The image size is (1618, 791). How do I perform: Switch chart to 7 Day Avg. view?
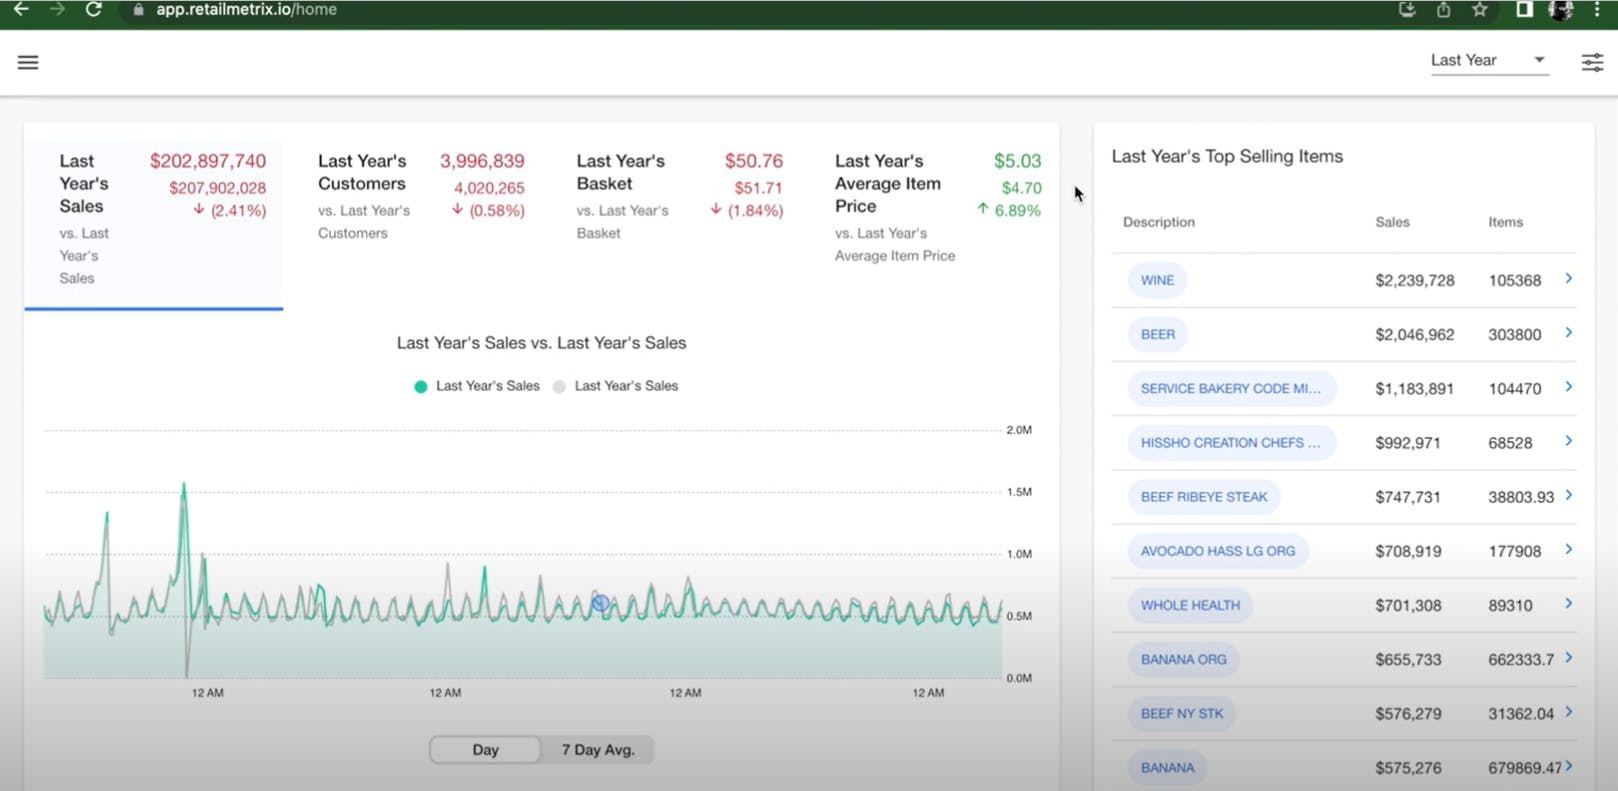pos(597,750)
